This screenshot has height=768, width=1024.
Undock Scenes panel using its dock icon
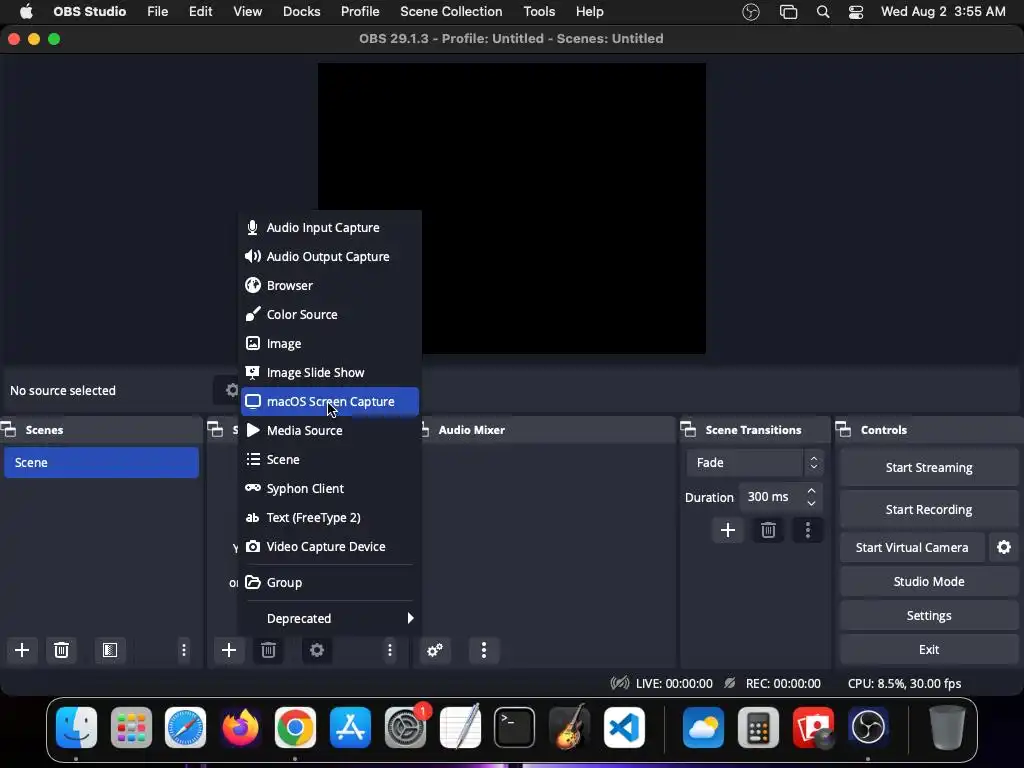(x=8, y=430)
